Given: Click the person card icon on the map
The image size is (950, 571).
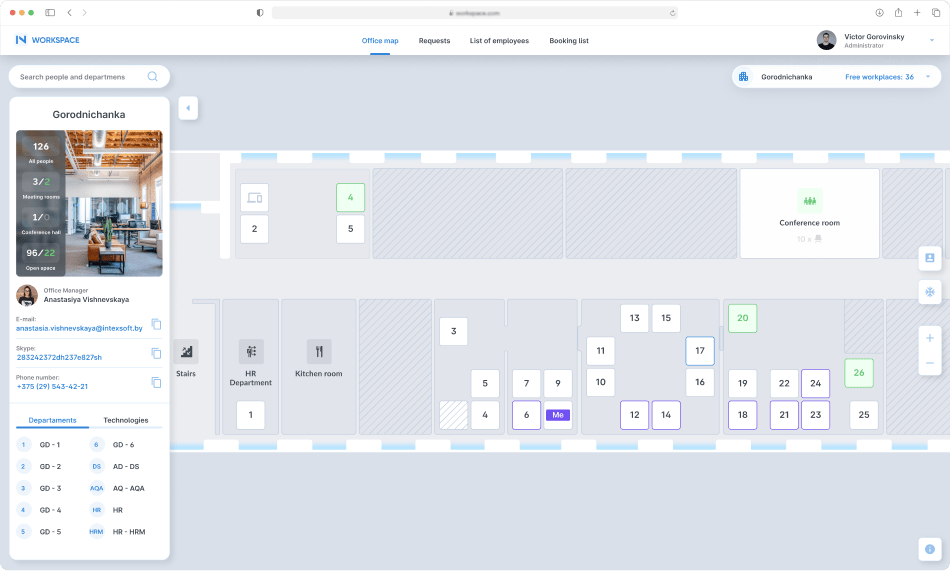Looking at the screenshot, I should tap(929, 258).
